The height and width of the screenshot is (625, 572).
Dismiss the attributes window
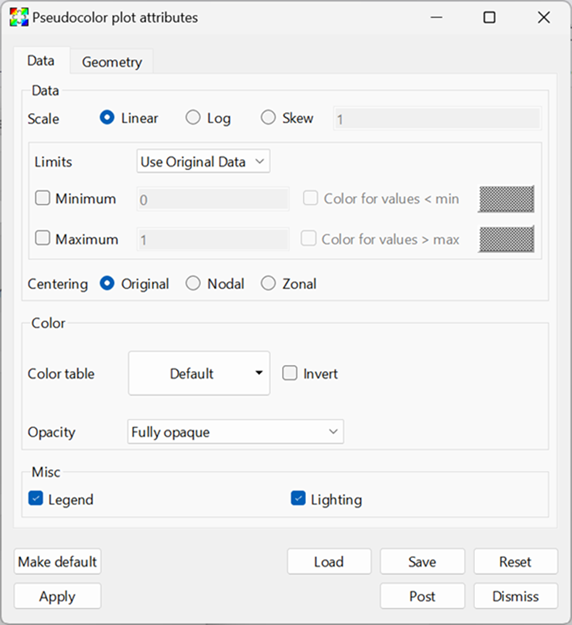coord(515,596)
